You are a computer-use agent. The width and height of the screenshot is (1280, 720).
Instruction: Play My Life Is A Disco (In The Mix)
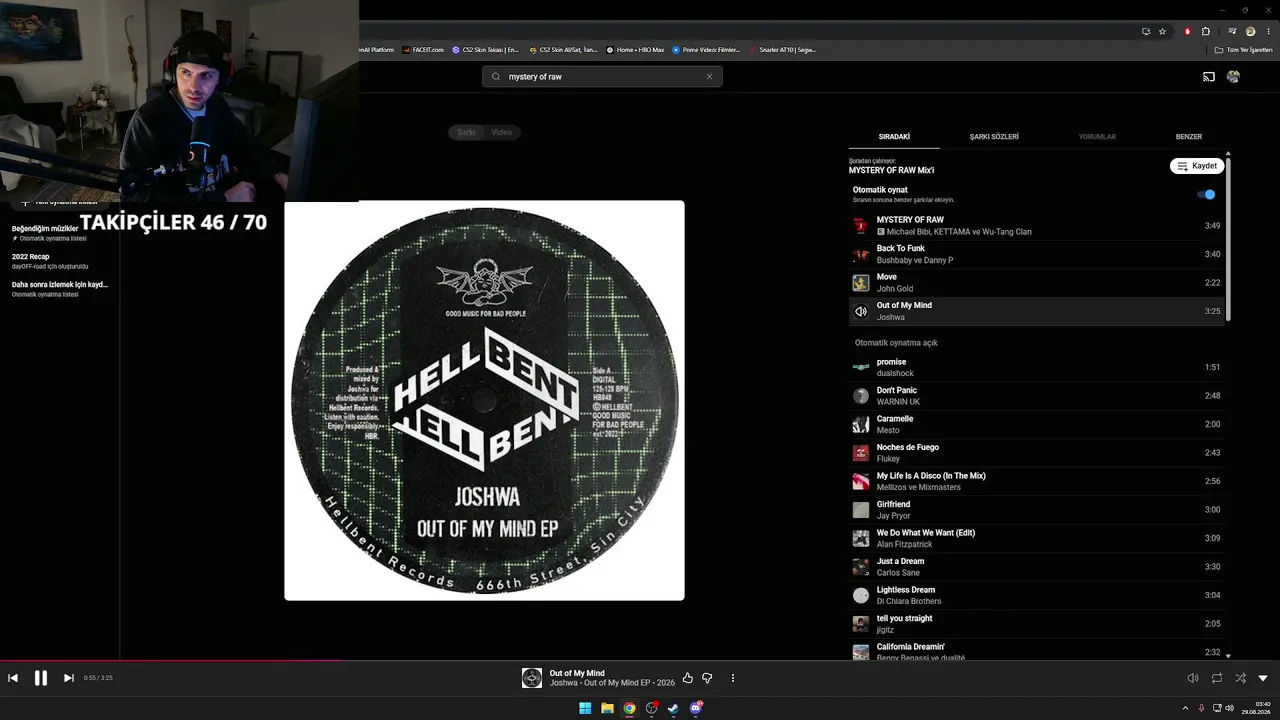point(1036,481)
